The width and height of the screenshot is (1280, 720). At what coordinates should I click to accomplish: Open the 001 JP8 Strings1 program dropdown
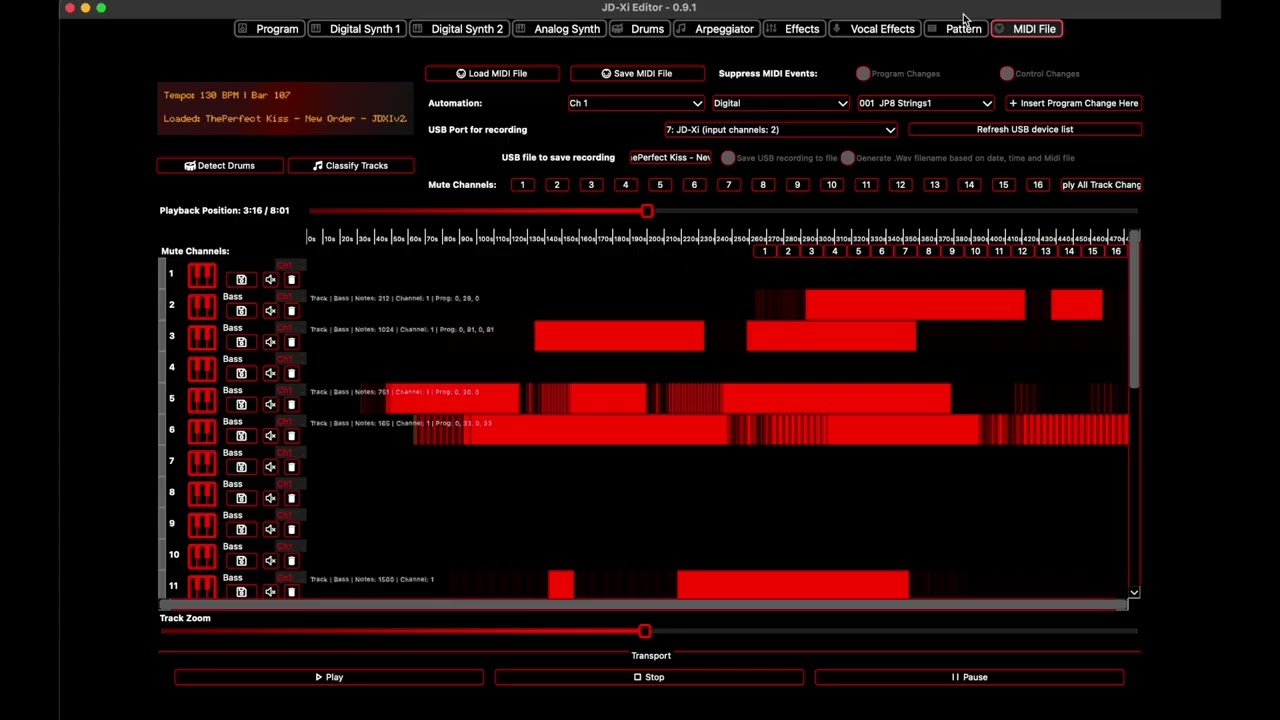925,103
